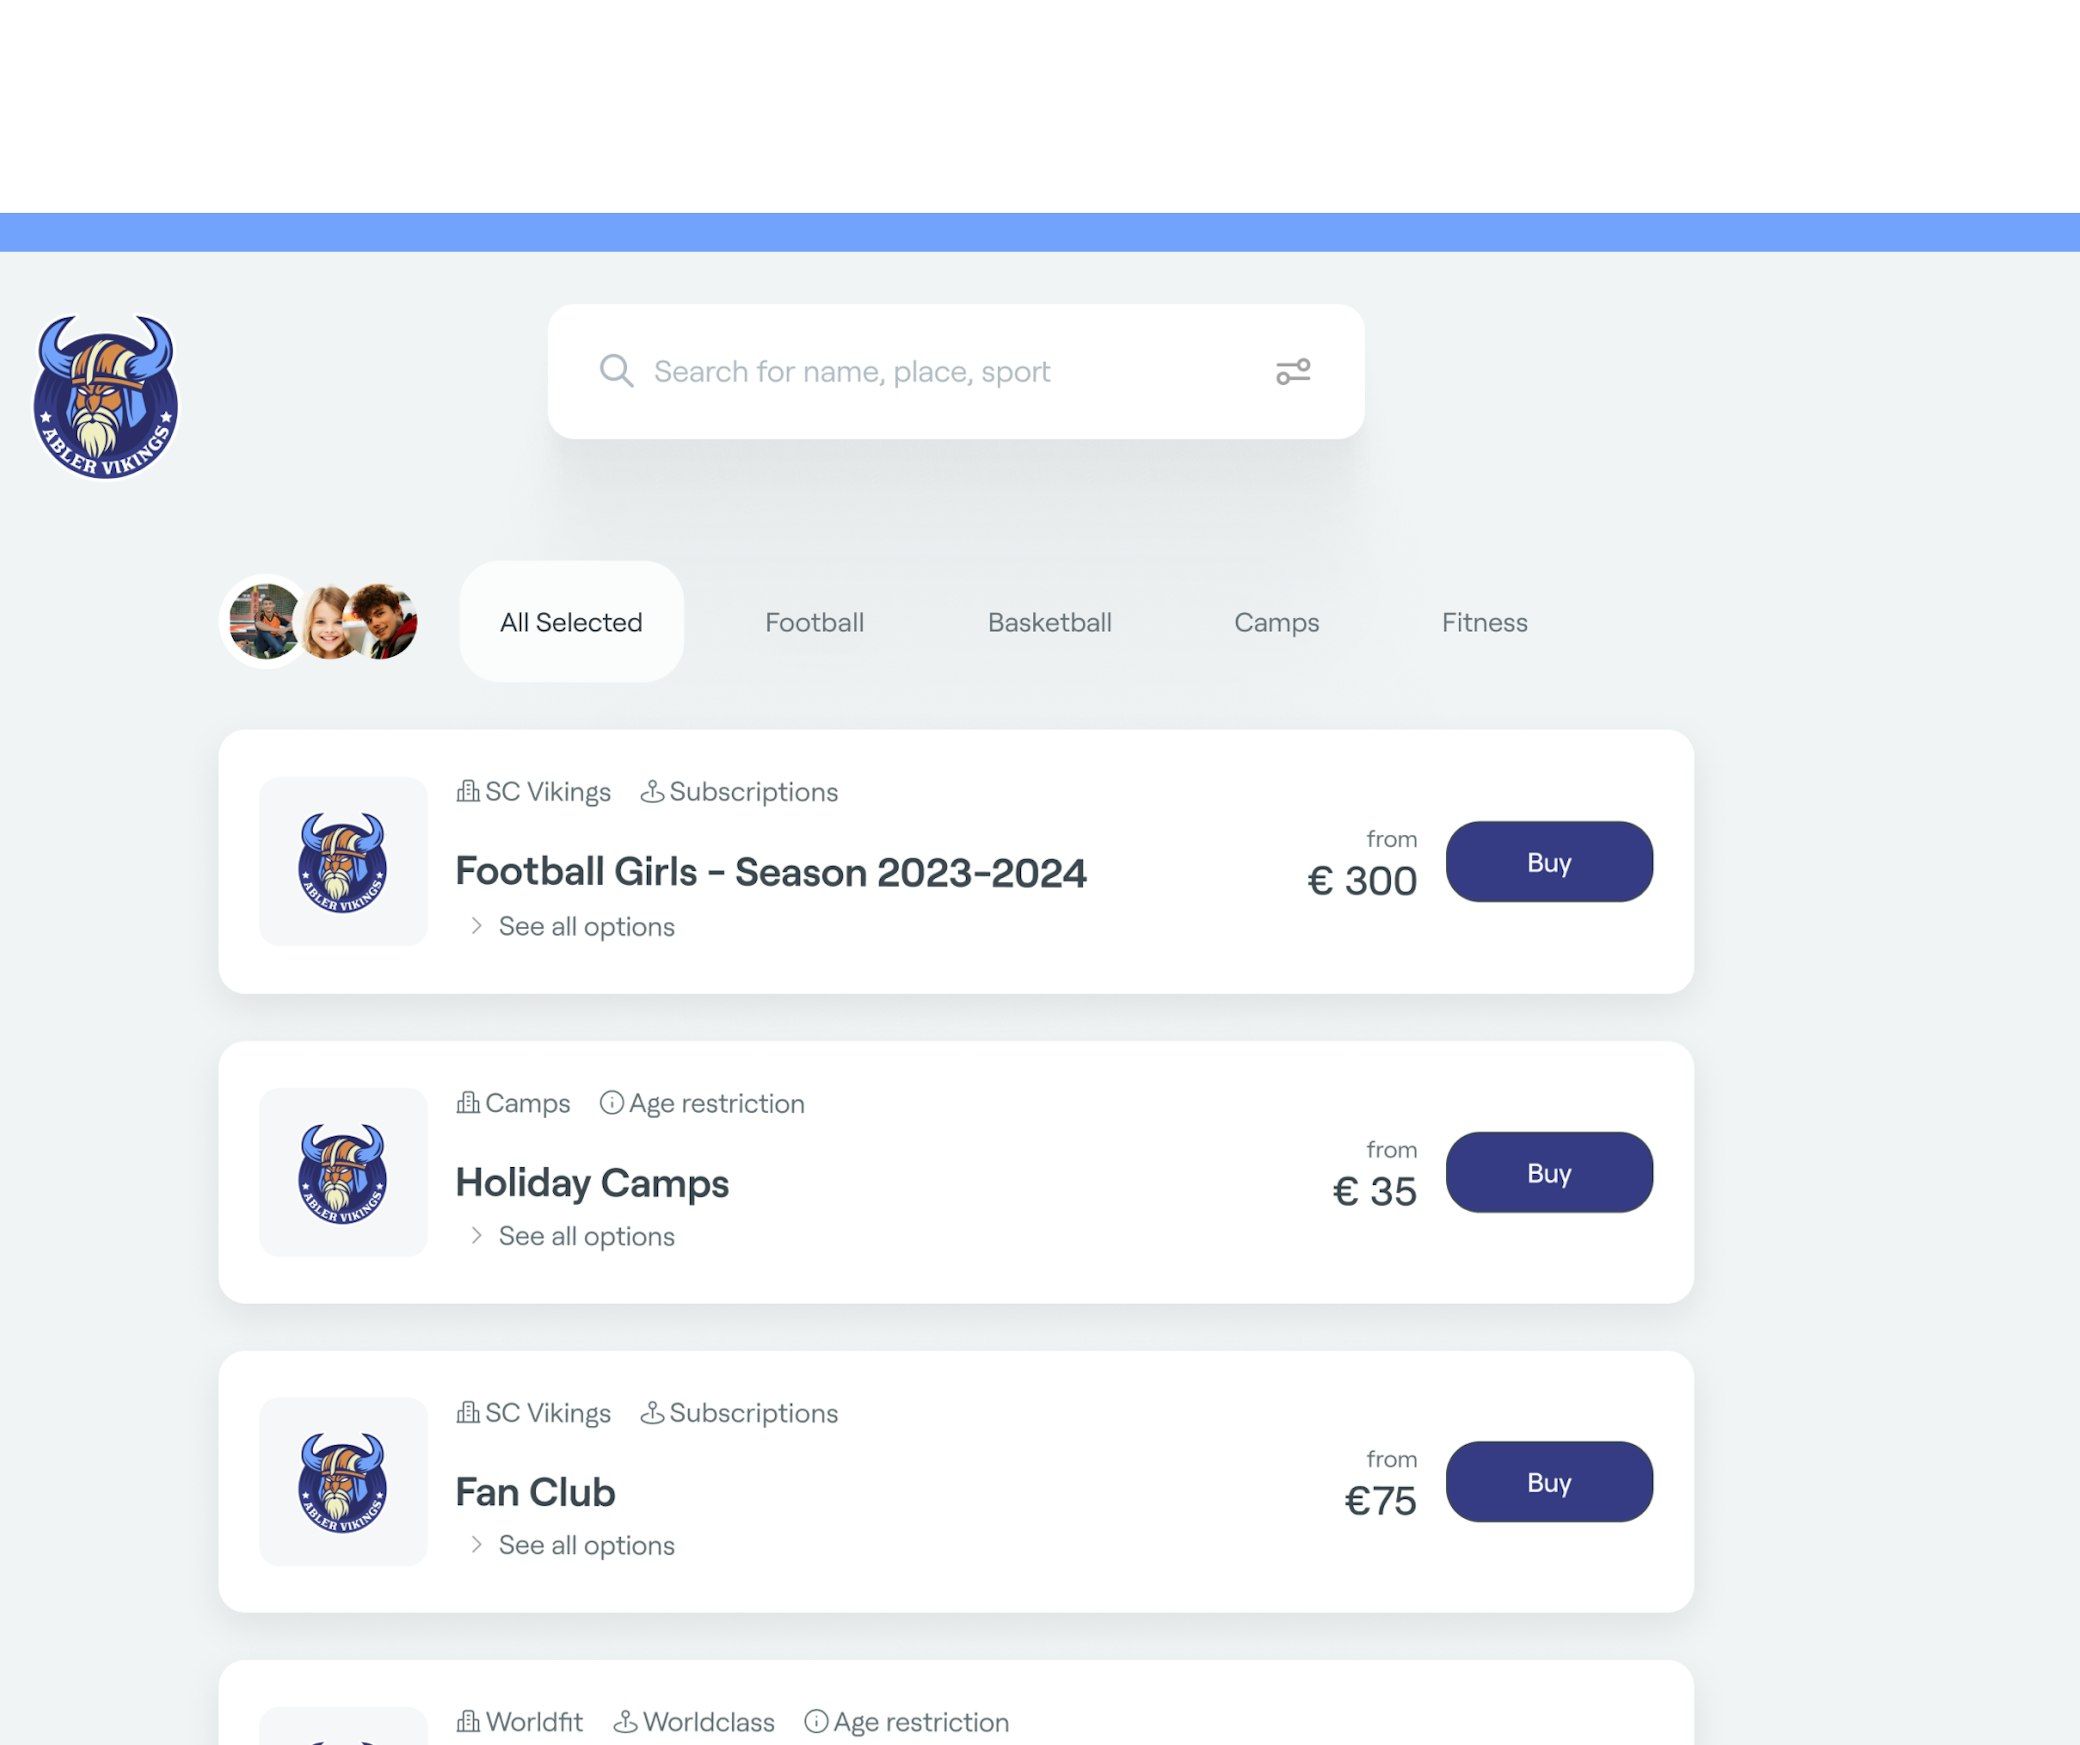Image resolution: width=2080 pixels, height=1745 pixels.
Task: Buy the Football Girls Season 2023-2024
Action: (x=1548, y=862)
